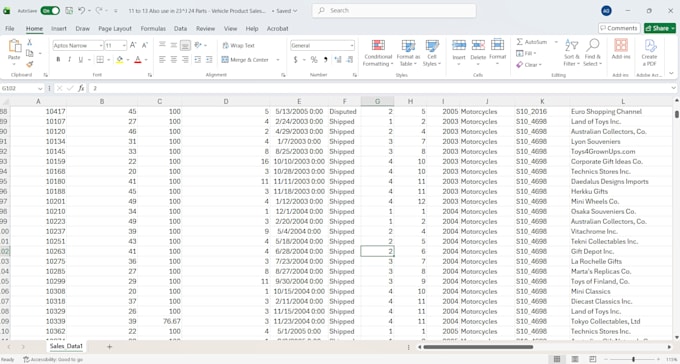Open Find & Select menu
The width and height of the screenshot is (680, 364).
593,53
